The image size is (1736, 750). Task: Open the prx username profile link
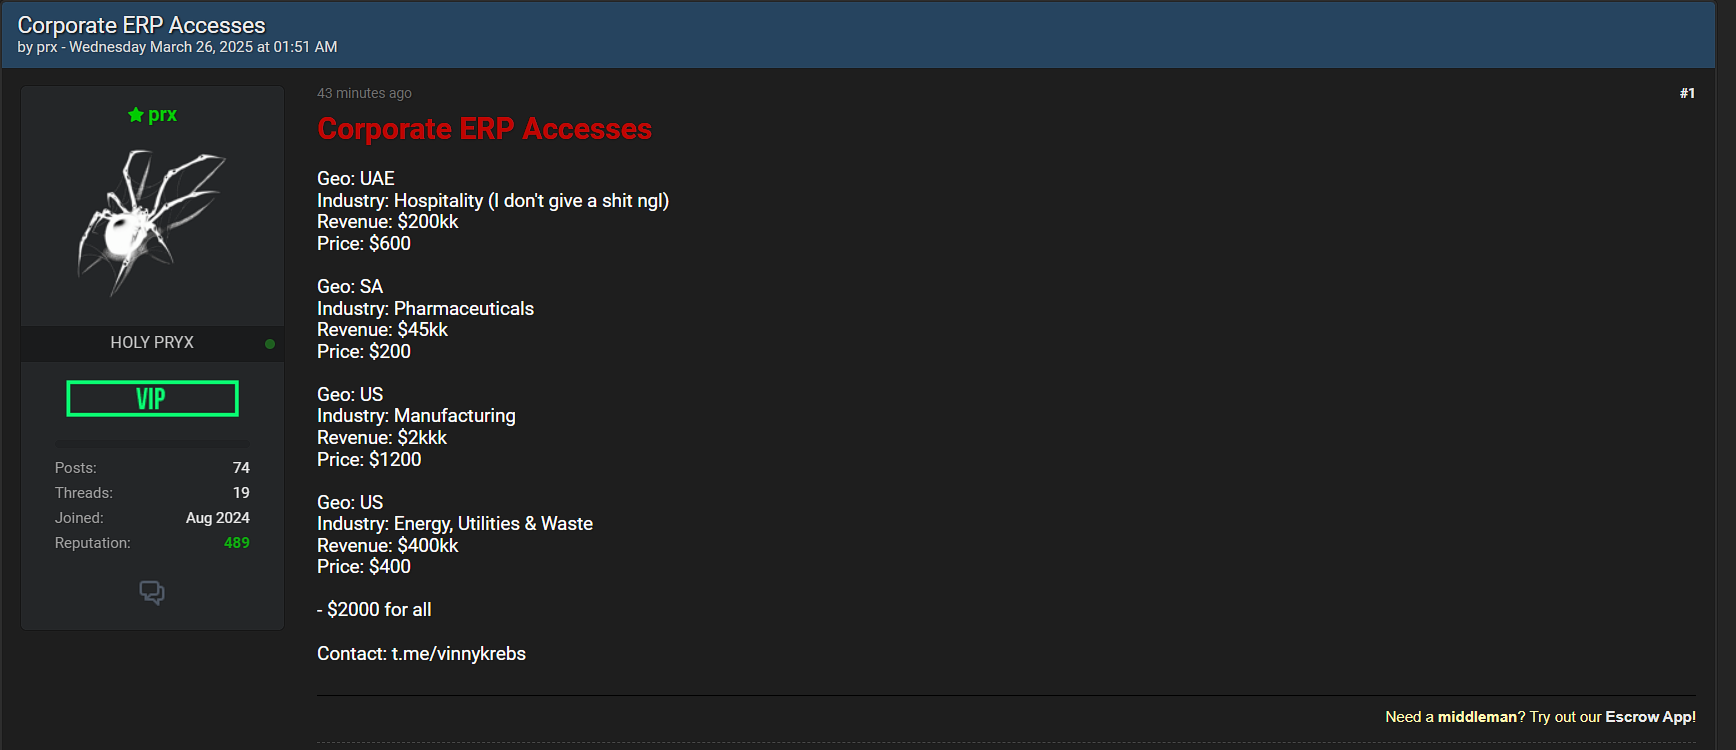point(162,115)
